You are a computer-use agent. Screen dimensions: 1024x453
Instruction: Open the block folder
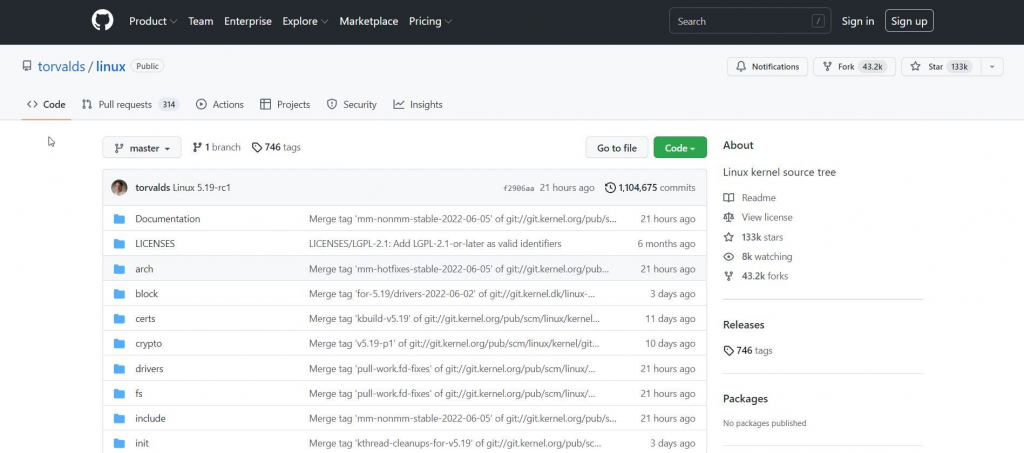146,294
